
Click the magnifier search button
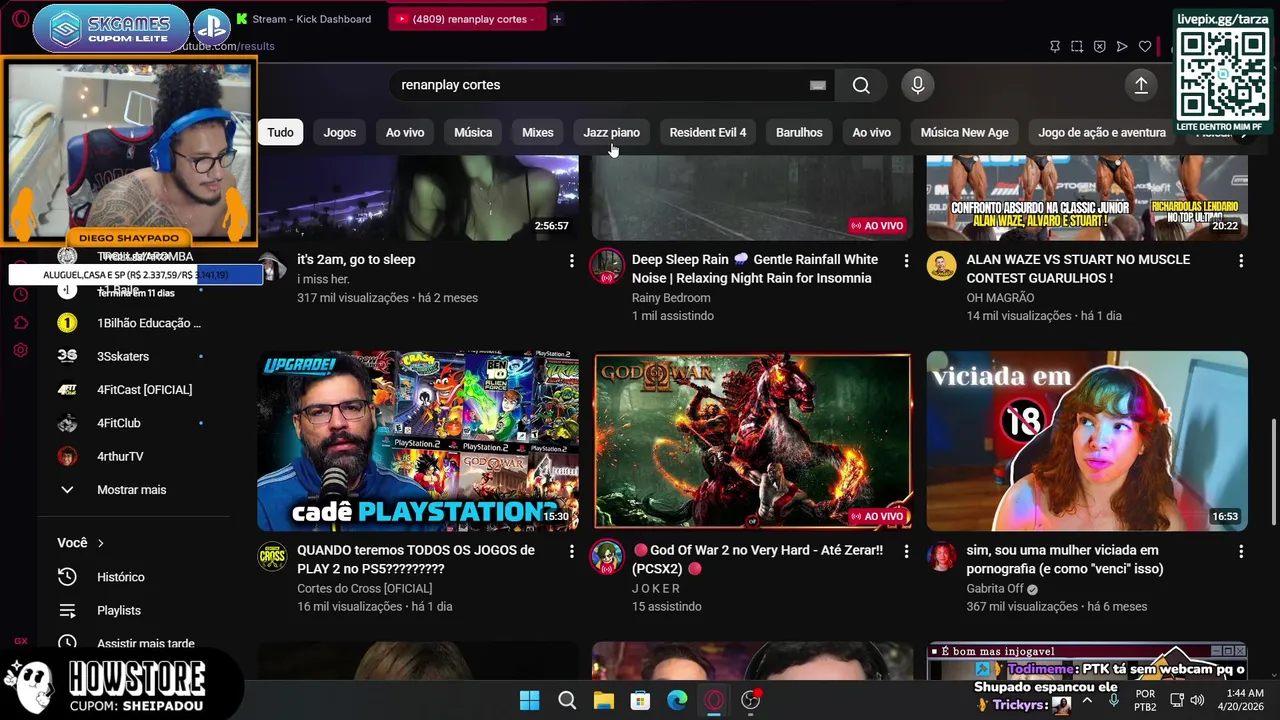861,85
